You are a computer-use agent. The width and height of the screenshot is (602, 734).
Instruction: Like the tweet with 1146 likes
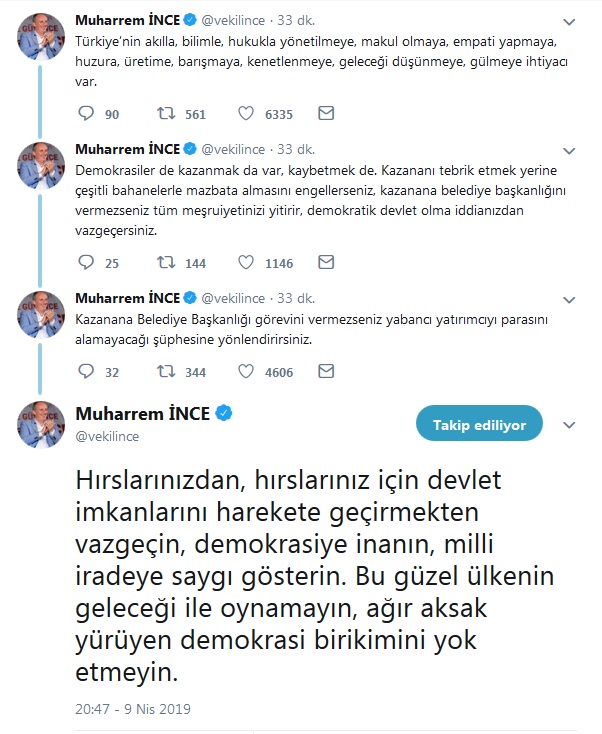point(246,263)
